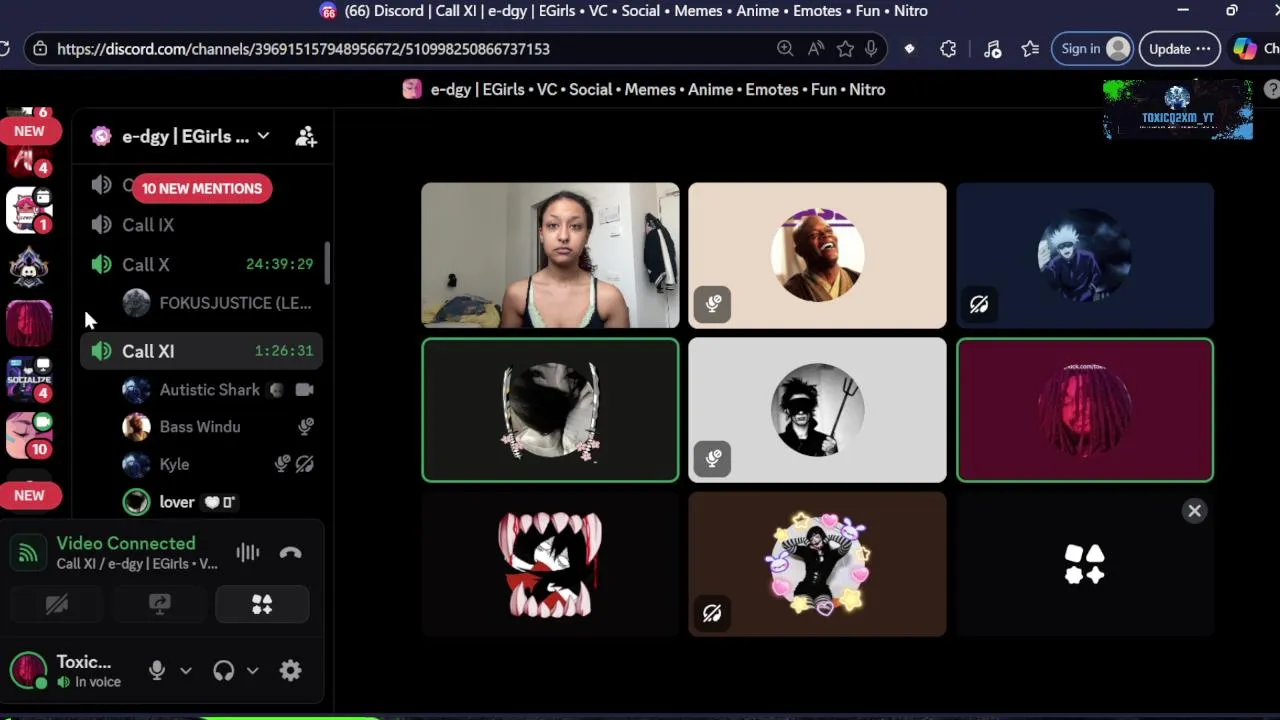1280x720 pixels.
Task: Open server icon with badge 1
Action: [x=29, y=210]
